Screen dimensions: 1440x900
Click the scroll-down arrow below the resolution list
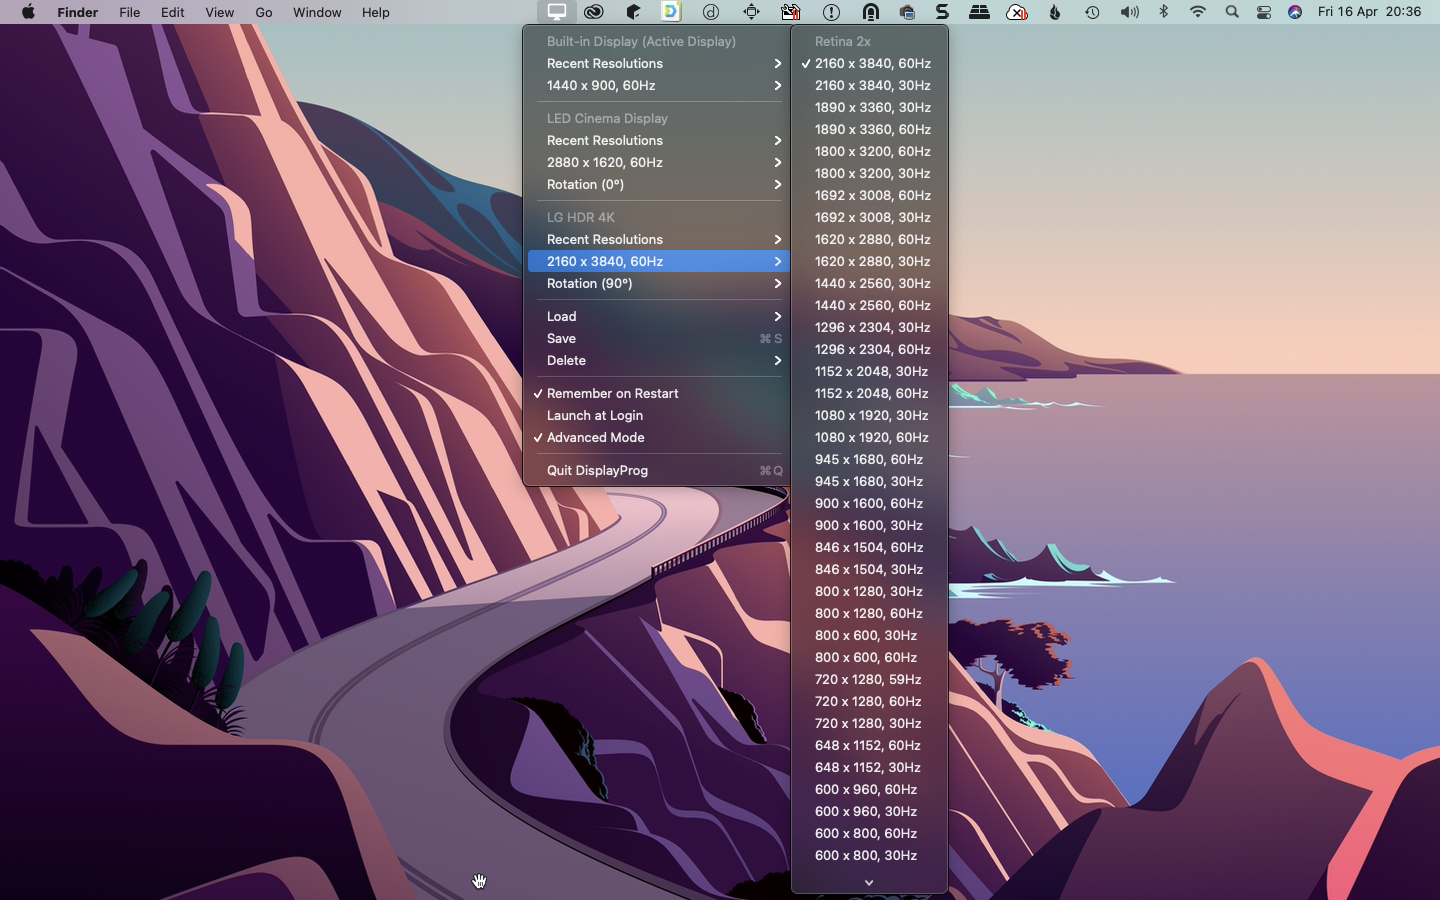click(x=869, y=882)
